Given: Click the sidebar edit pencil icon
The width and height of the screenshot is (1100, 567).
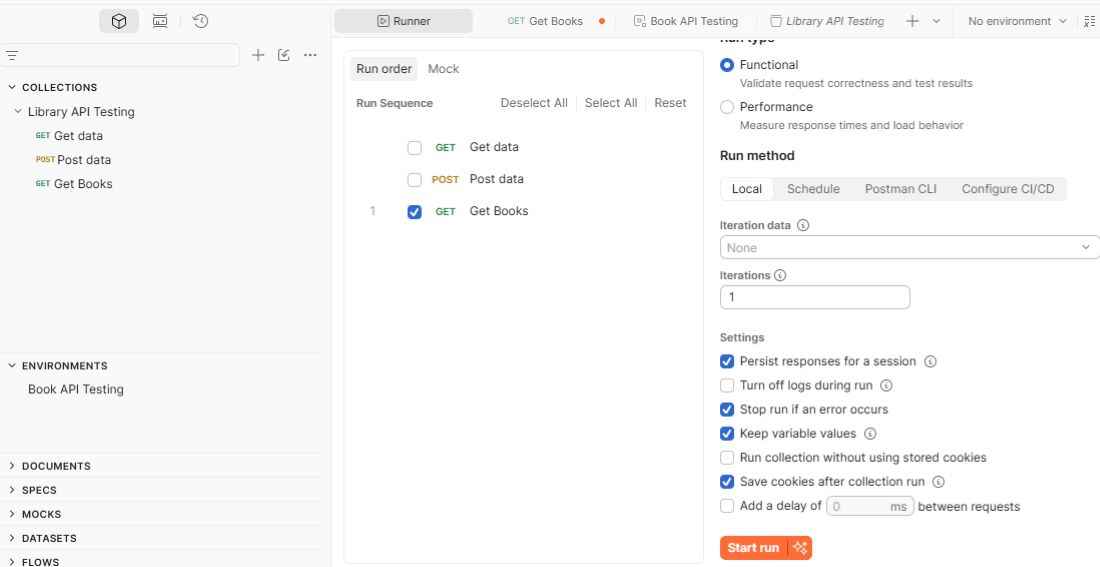Looking at the screenshot, I should coord(284,55).
